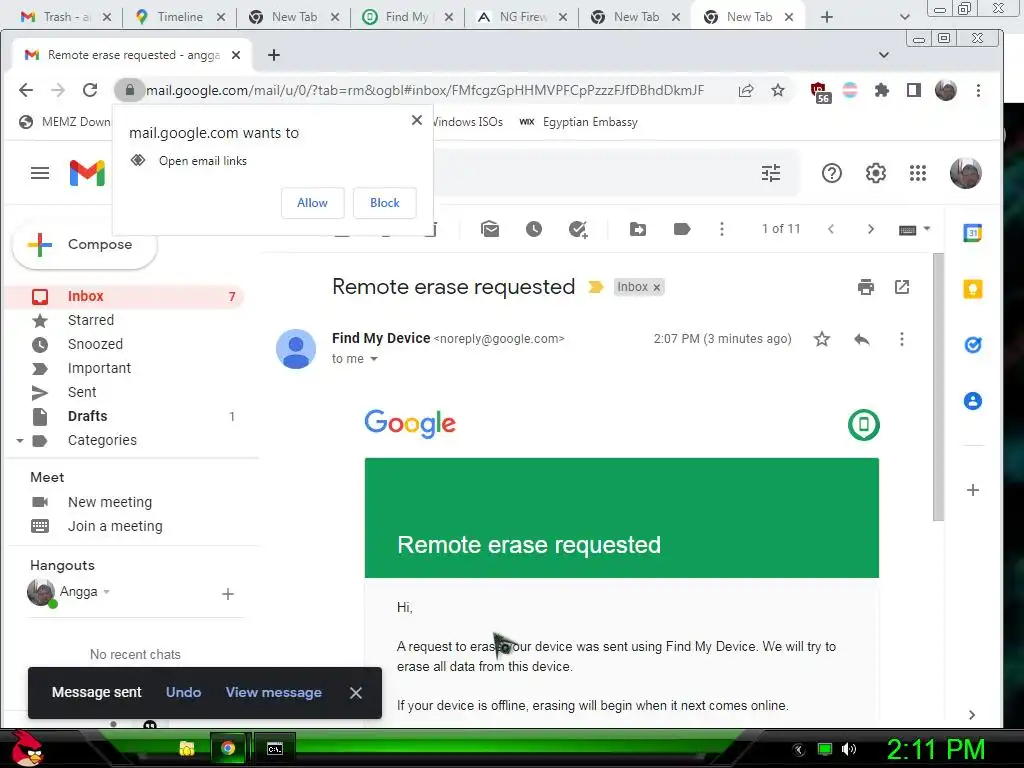Open tab list dropdown in outer Chrome window
Image resolution: width=1024 pixels, height=768 pixels.
click(904, 17)
